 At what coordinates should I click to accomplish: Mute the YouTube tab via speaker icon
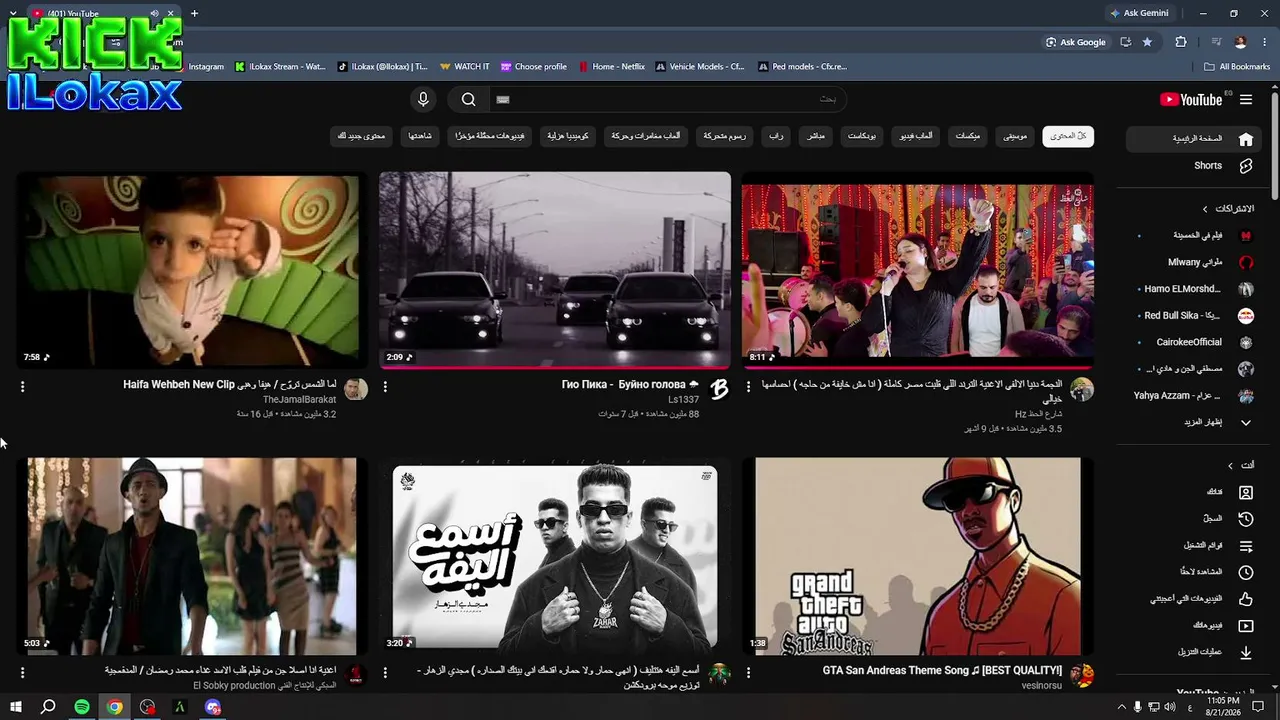click(x=154, y=14)
